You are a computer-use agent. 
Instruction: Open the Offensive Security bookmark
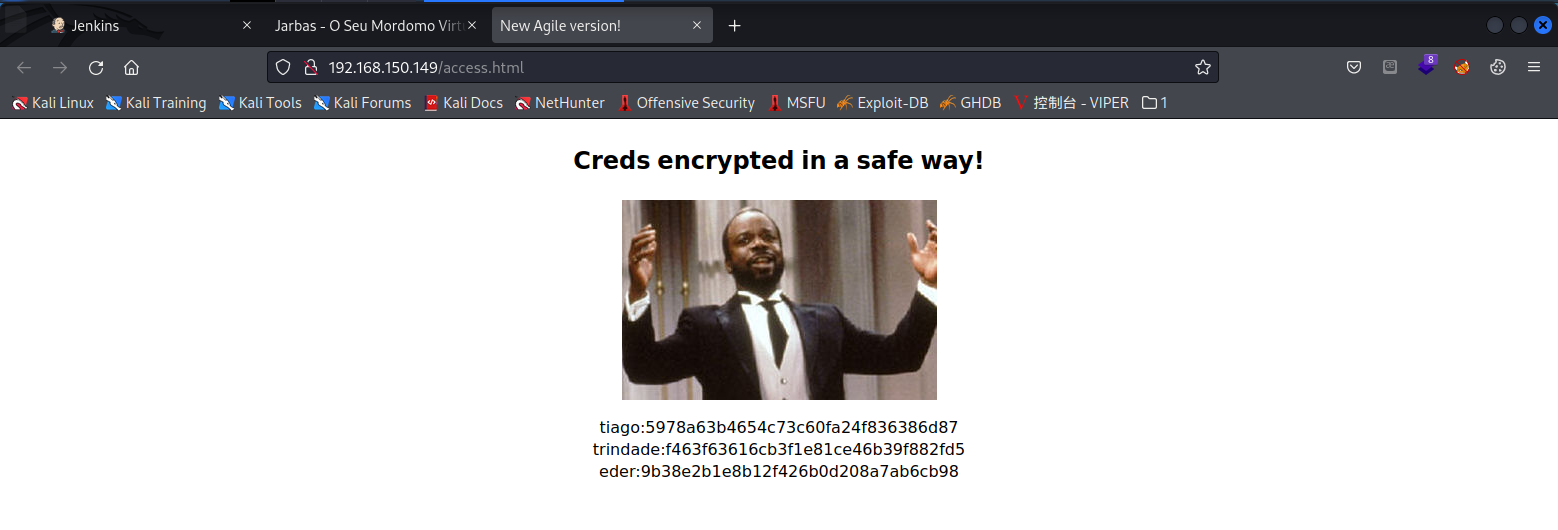(x=685, y=103)
